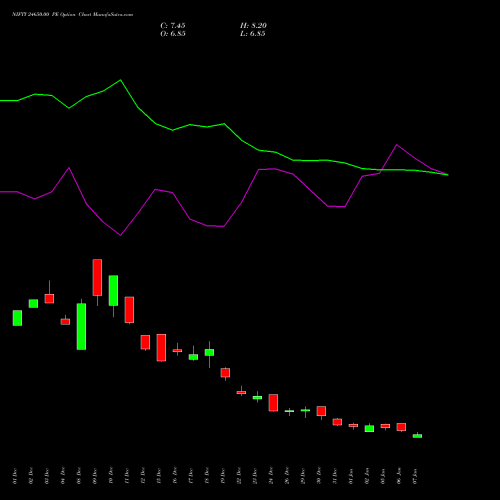Screen dimensions: 500x500
Task: Click the 15 Dec date axis label
Action: tap(158, 476)
